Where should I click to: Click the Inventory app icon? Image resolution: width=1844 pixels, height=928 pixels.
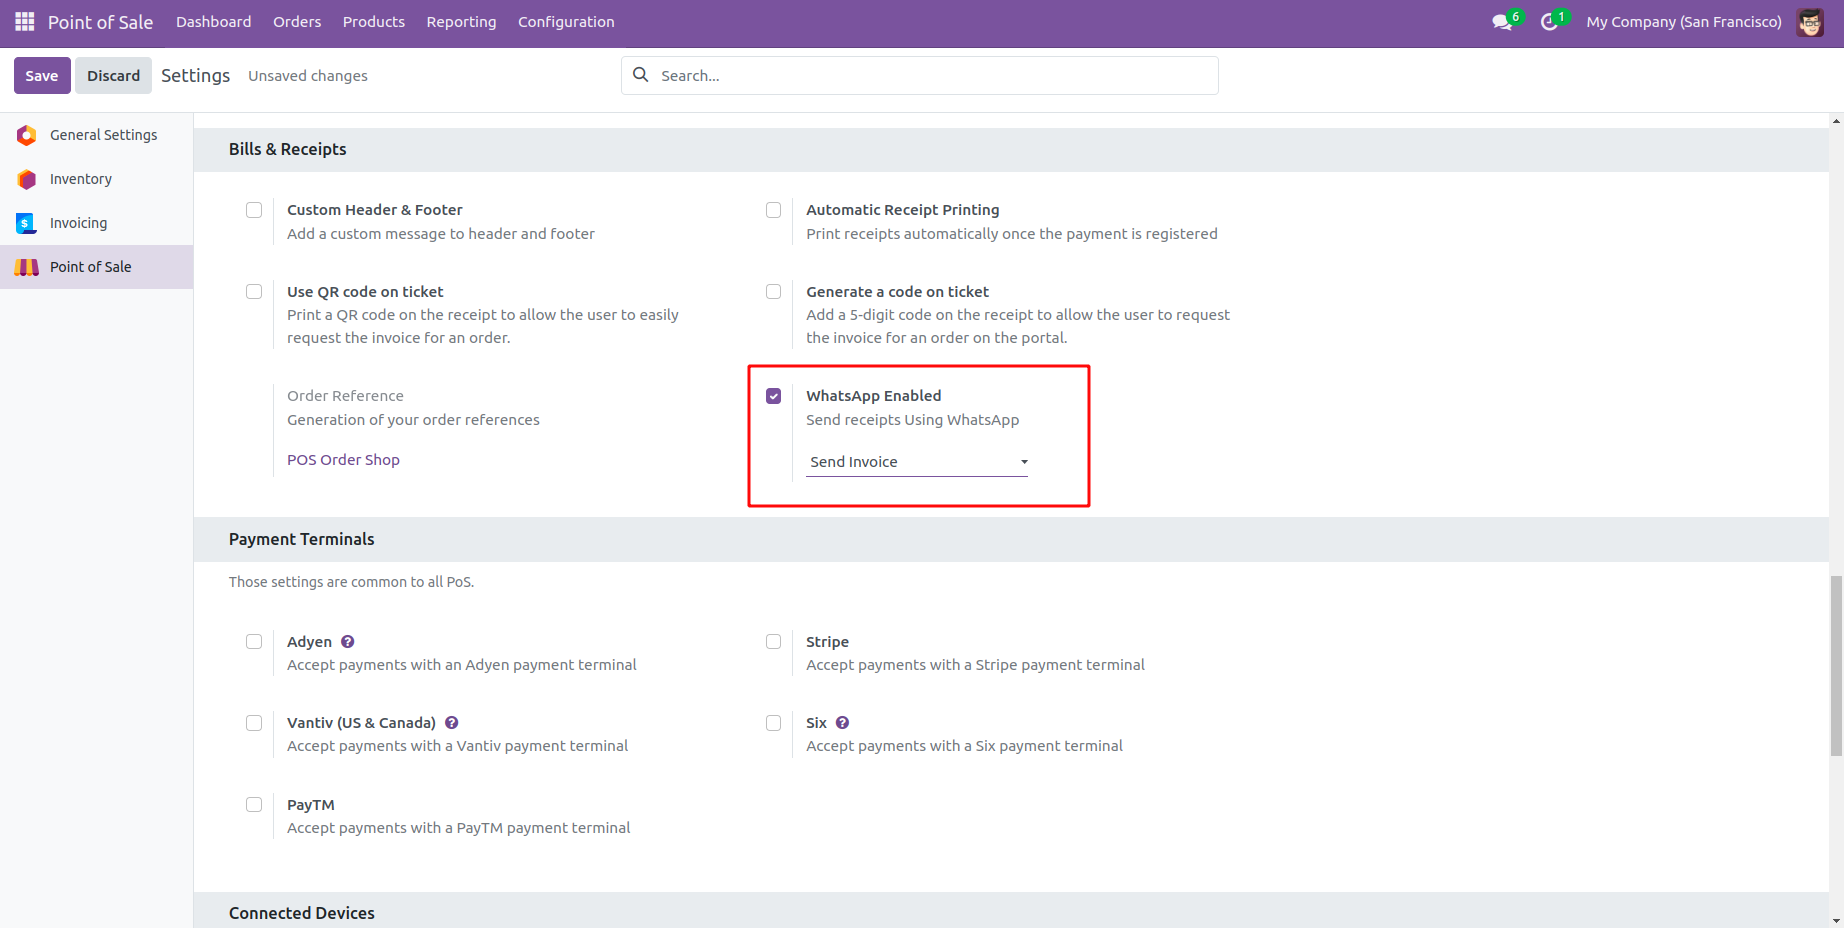[x=27, y=179]
